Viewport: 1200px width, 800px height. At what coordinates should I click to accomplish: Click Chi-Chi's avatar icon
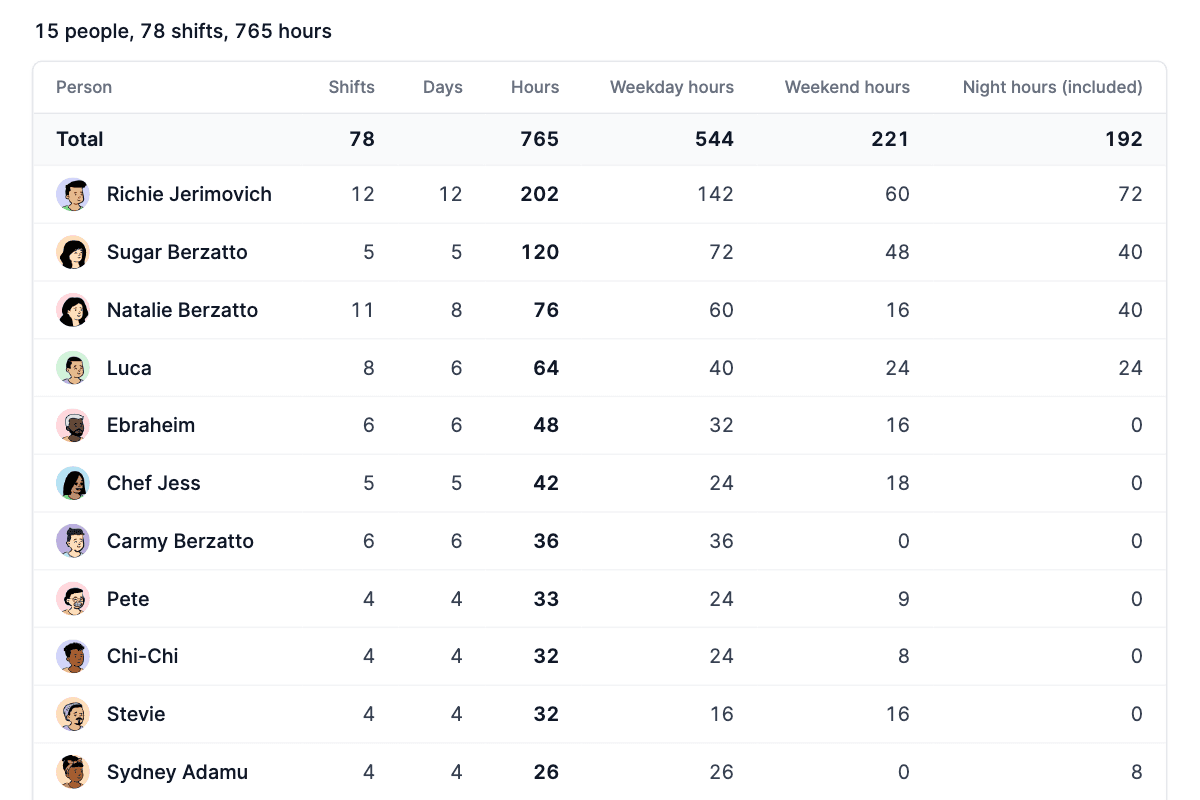point(73,657)
